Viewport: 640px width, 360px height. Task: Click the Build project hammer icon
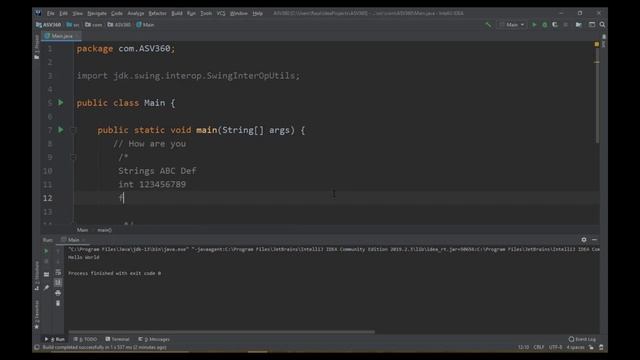tap(488, 25)
